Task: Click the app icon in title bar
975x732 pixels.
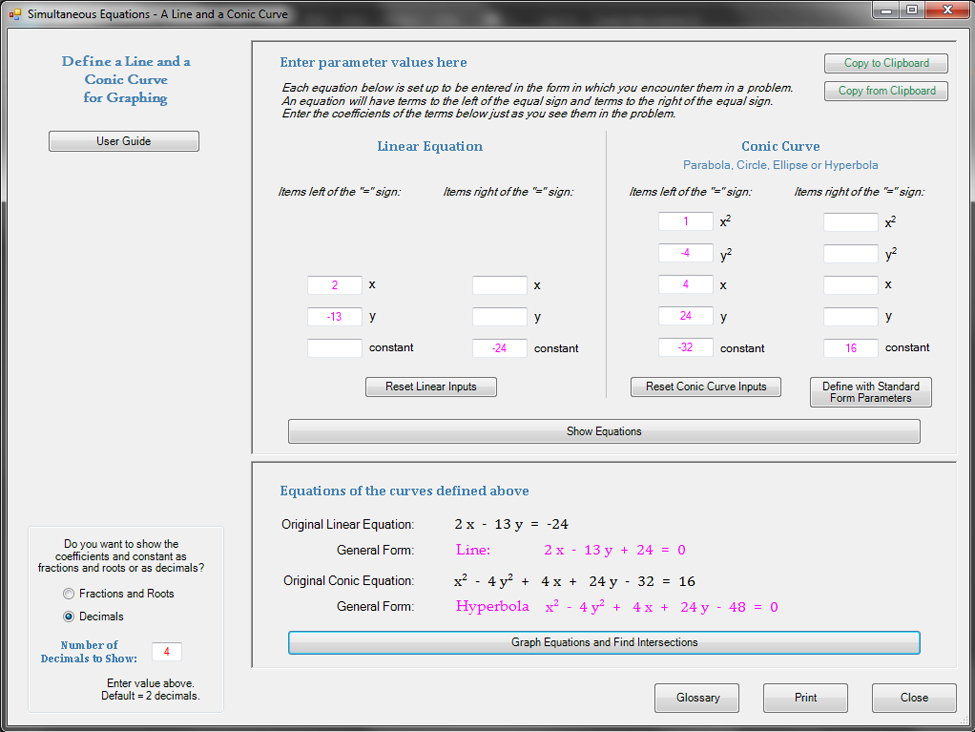Action: pos(14,14)
